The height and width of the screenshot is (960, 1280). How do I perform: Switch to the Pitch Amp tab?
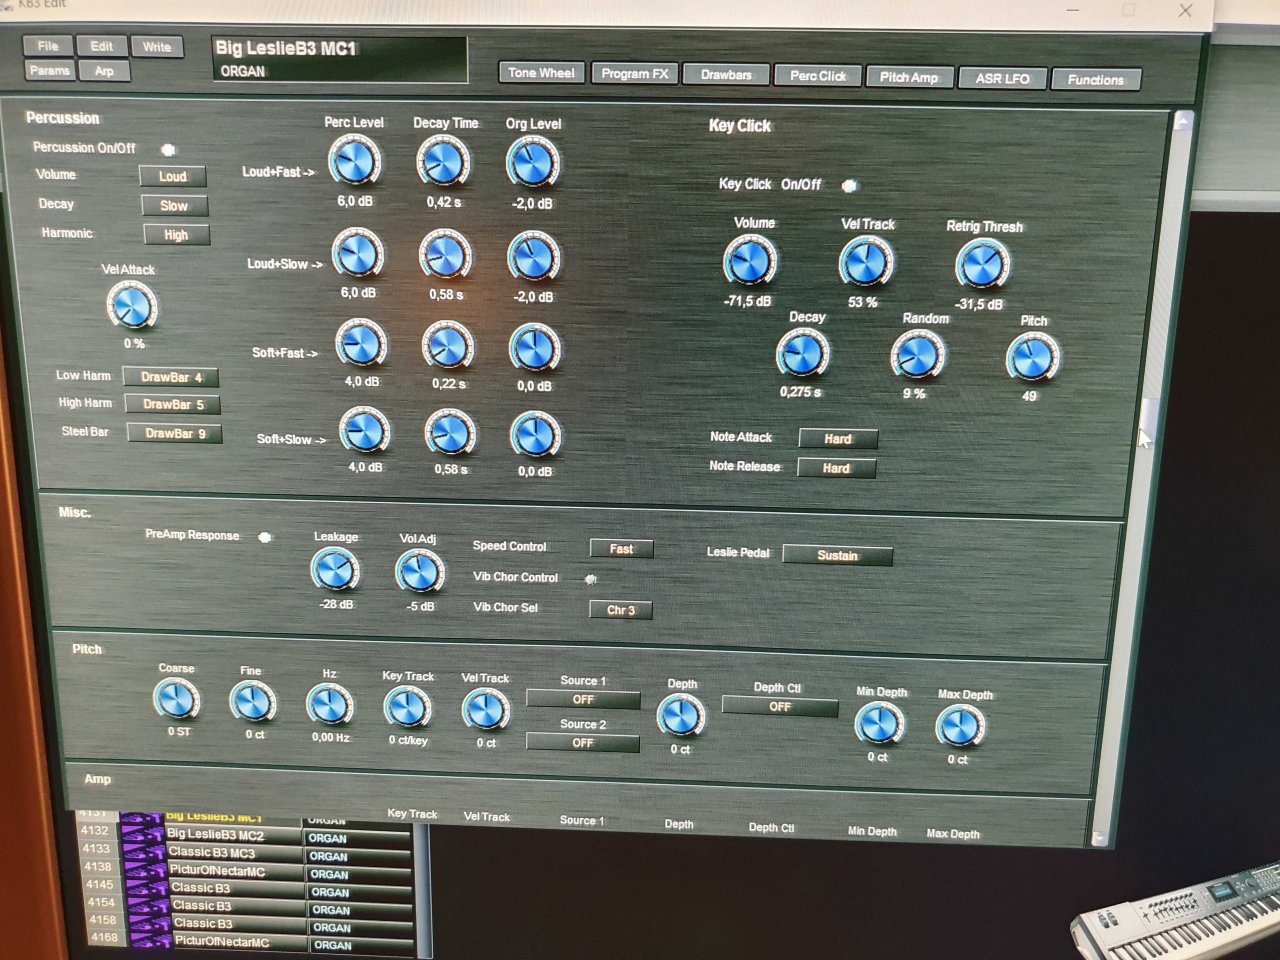[x=909, y=77]
